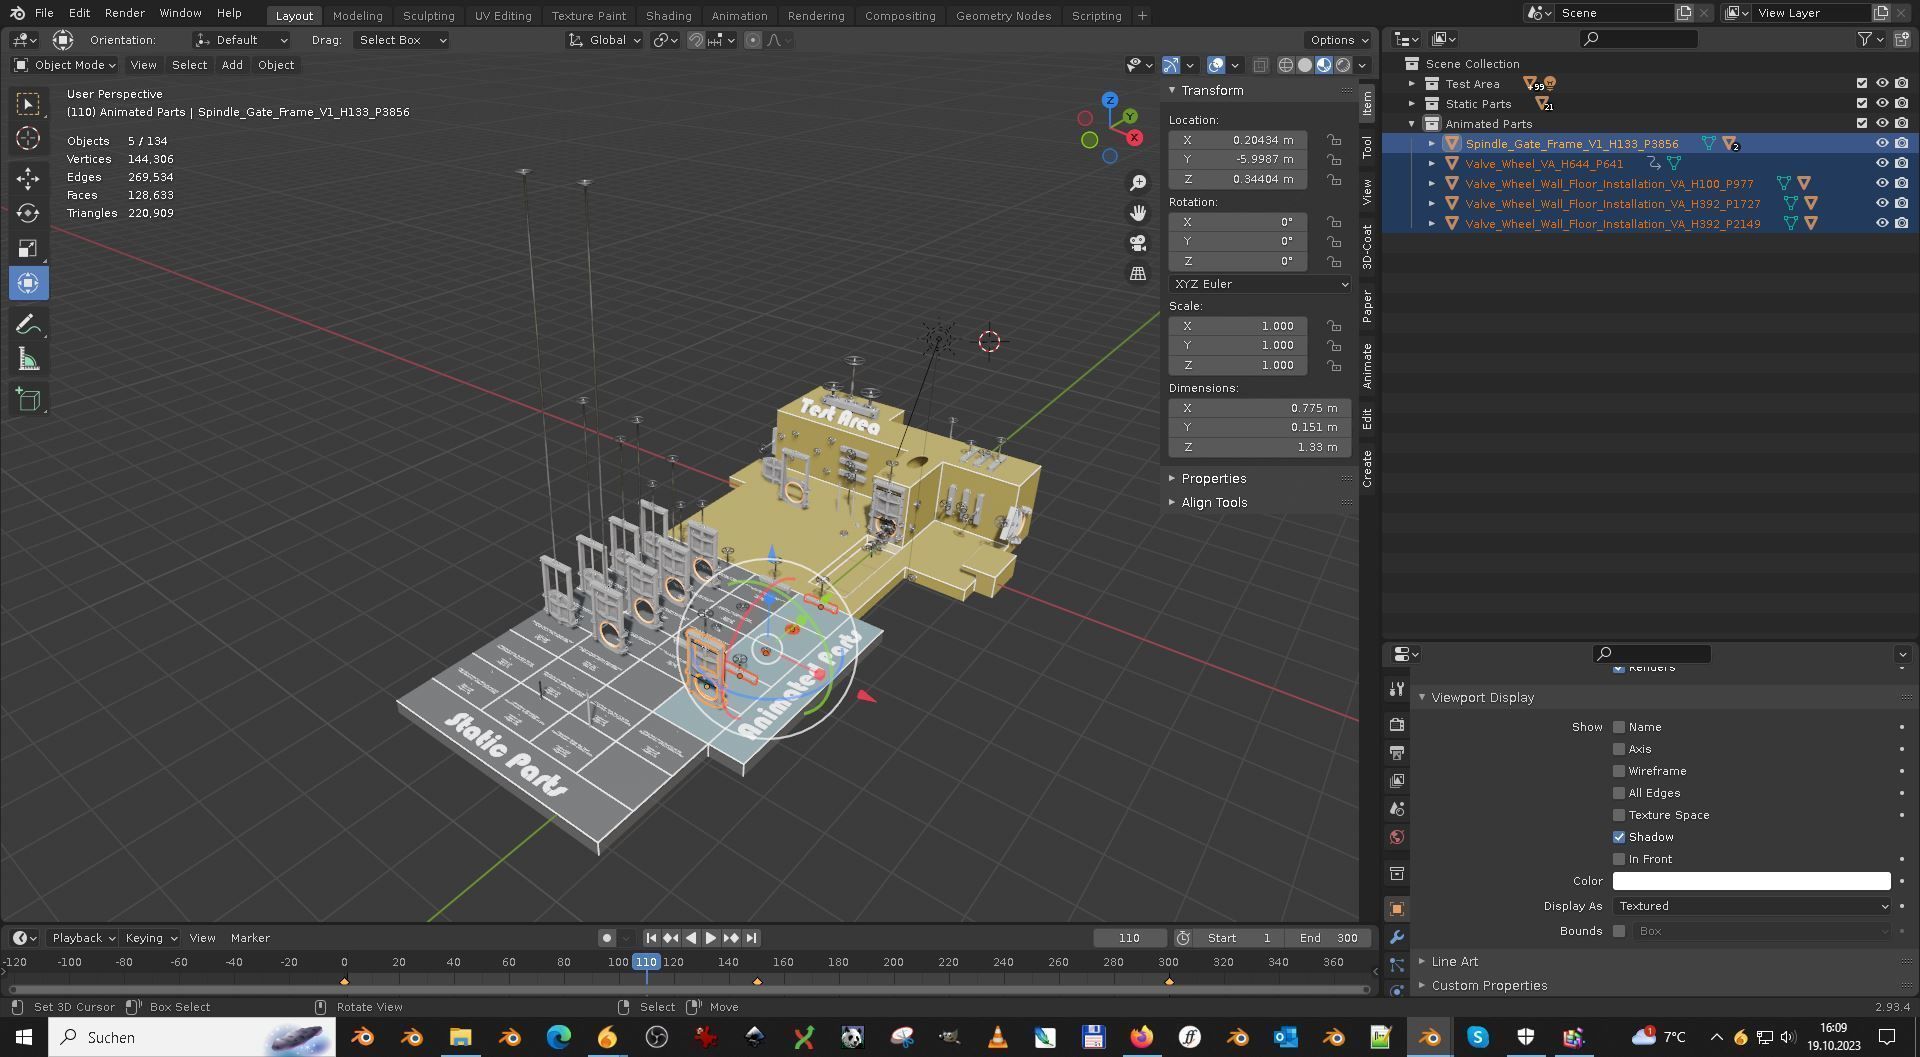Enable the Wireframe show checkbox
The height and width of the screenshot is (1057, 1920).
(x=1619, y=771)
